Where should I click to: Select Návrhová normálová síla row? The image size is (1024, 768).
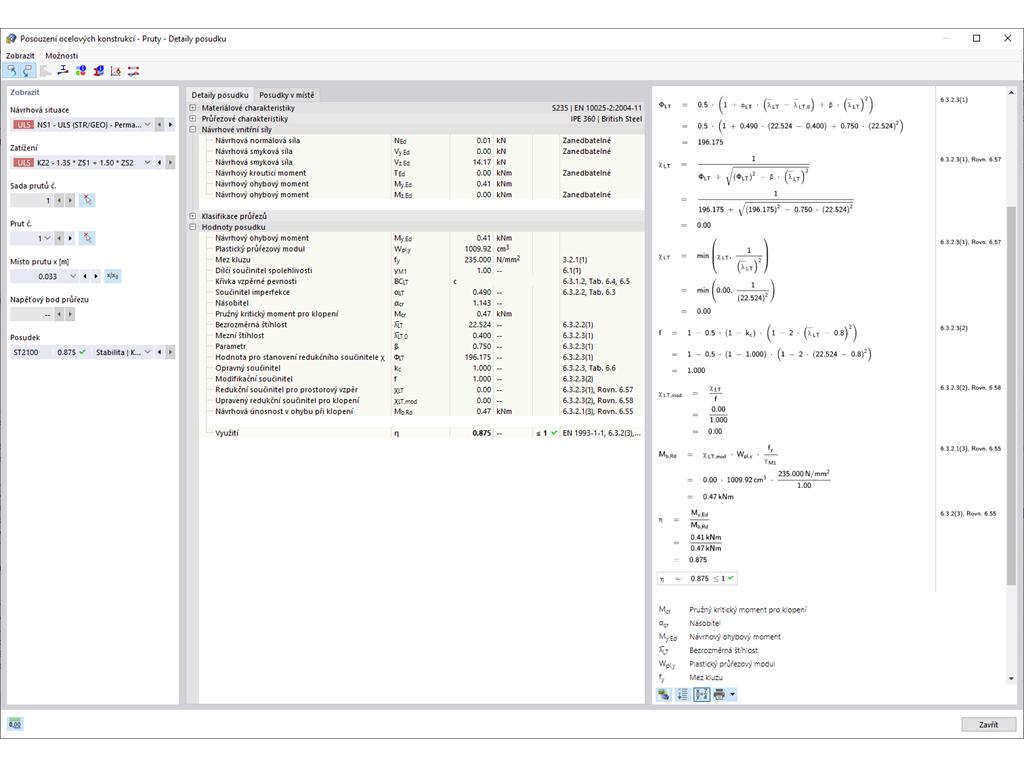pyautogui.click(x=422, y=140)
